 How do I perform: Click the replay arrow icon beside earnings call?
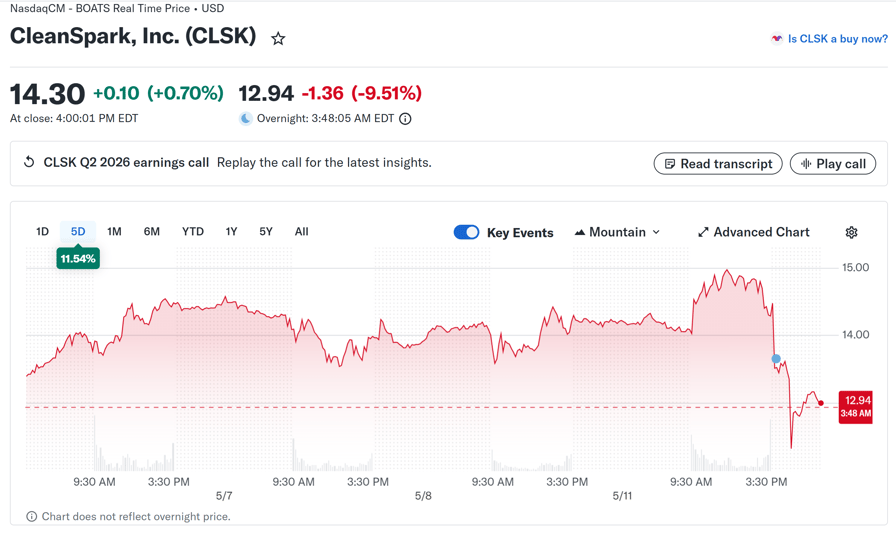pos(29,162)
